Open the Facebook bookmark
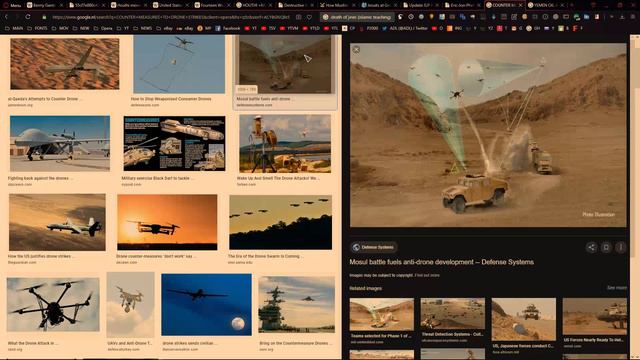The height and width of the screenshot is (360, 640). (x=228, y=29)
